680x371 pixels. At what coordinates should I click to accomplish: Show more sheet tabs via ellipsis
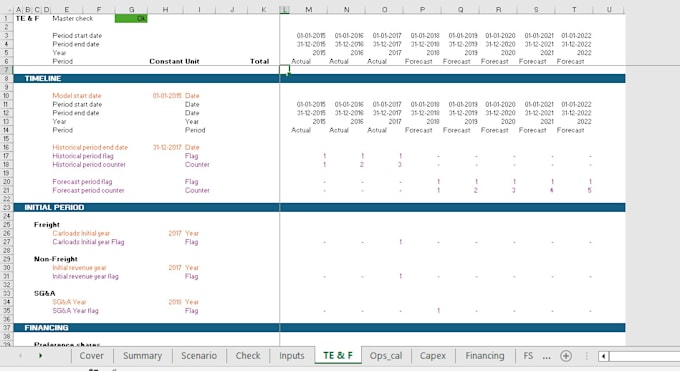tap(546, 357)
